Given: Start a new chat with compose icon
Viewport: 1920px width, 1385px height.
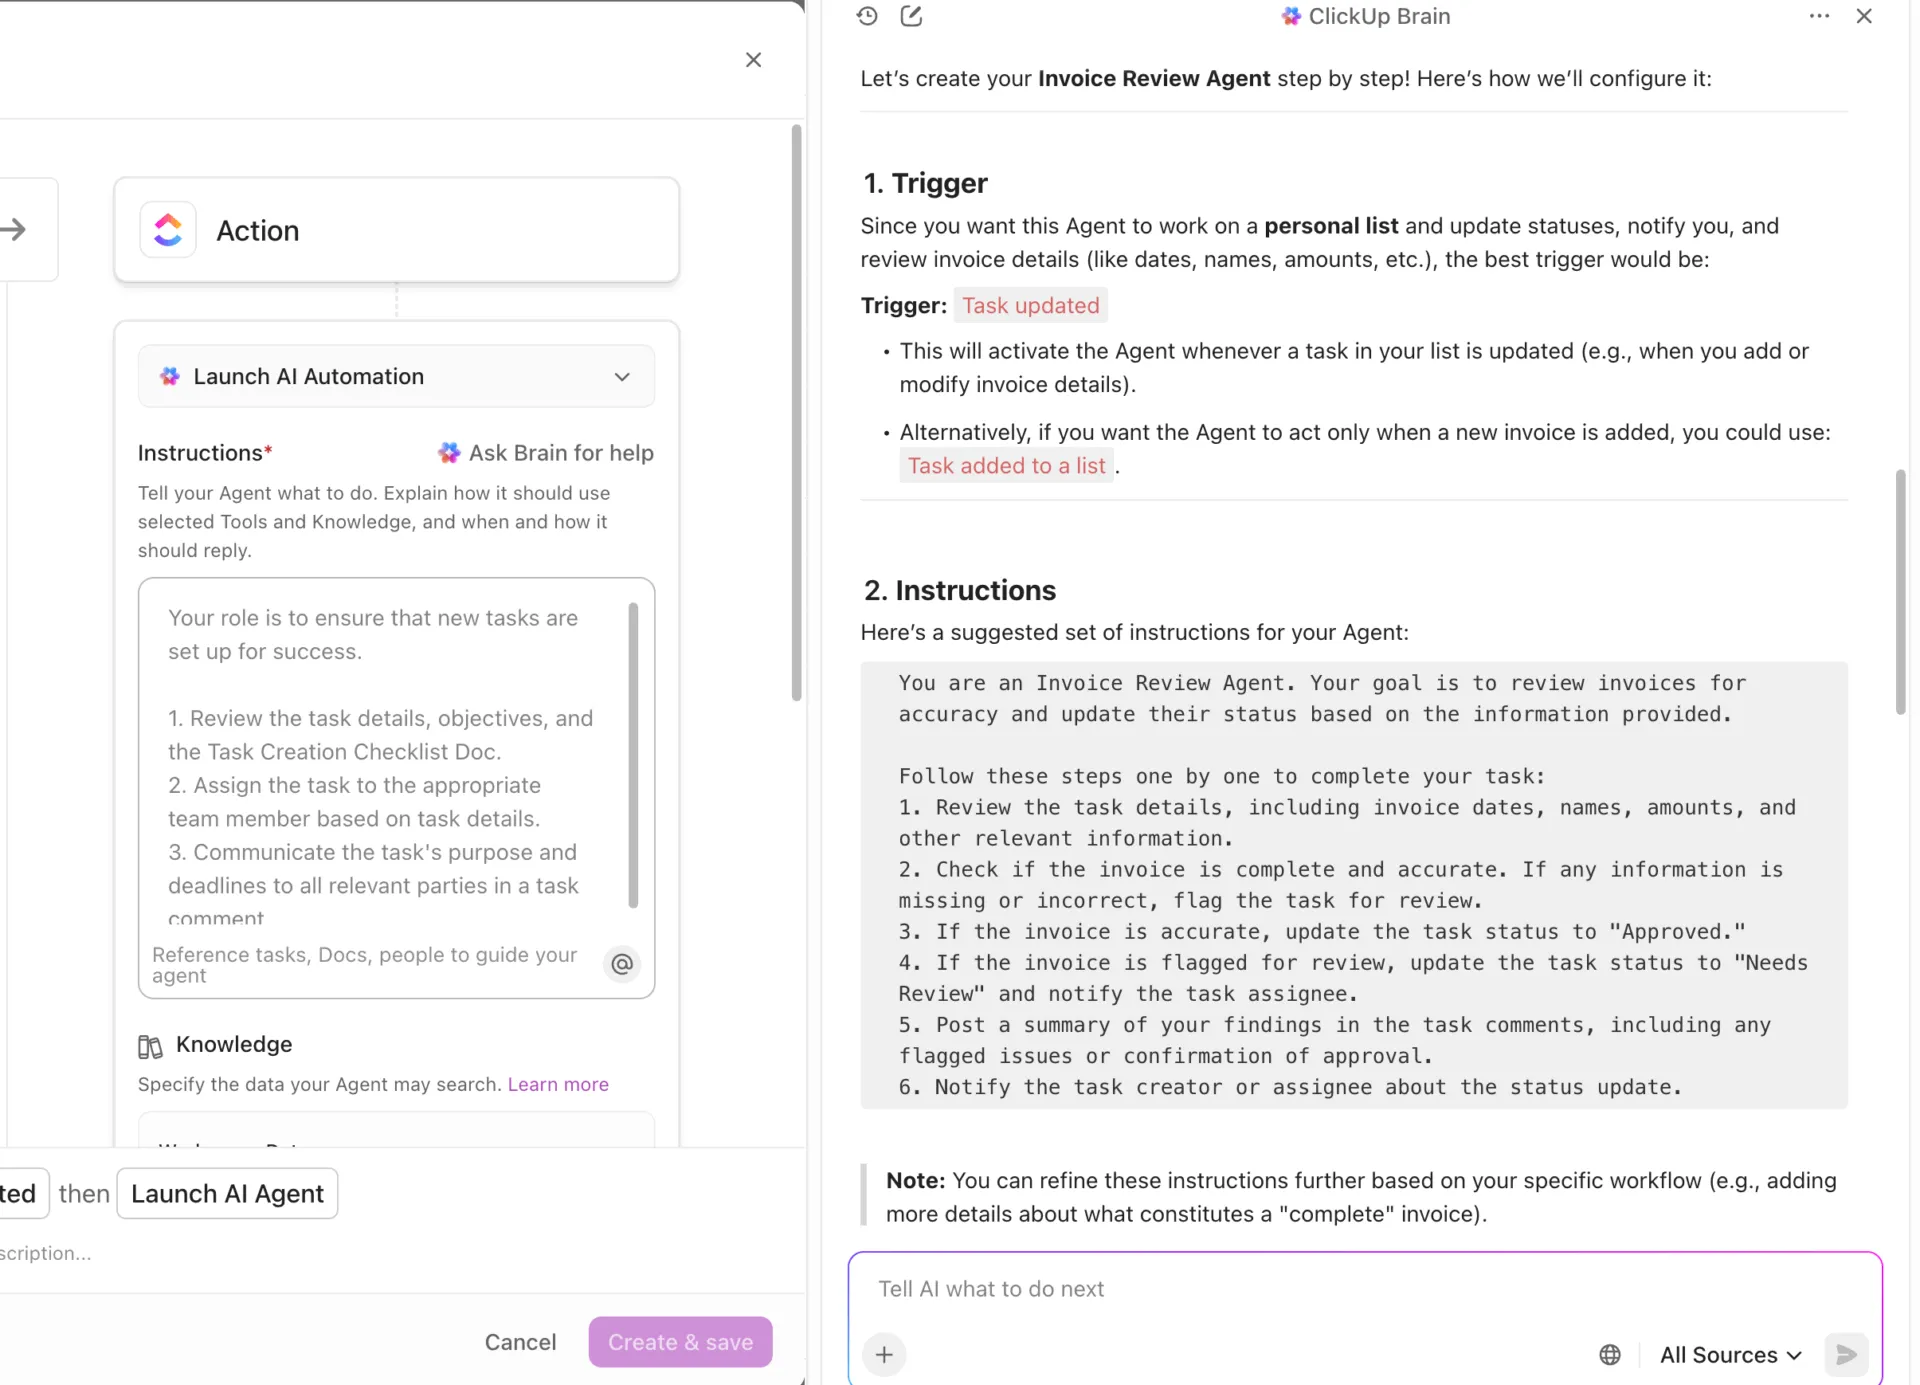Looking at the screenshot, I should tap(911, 16).
